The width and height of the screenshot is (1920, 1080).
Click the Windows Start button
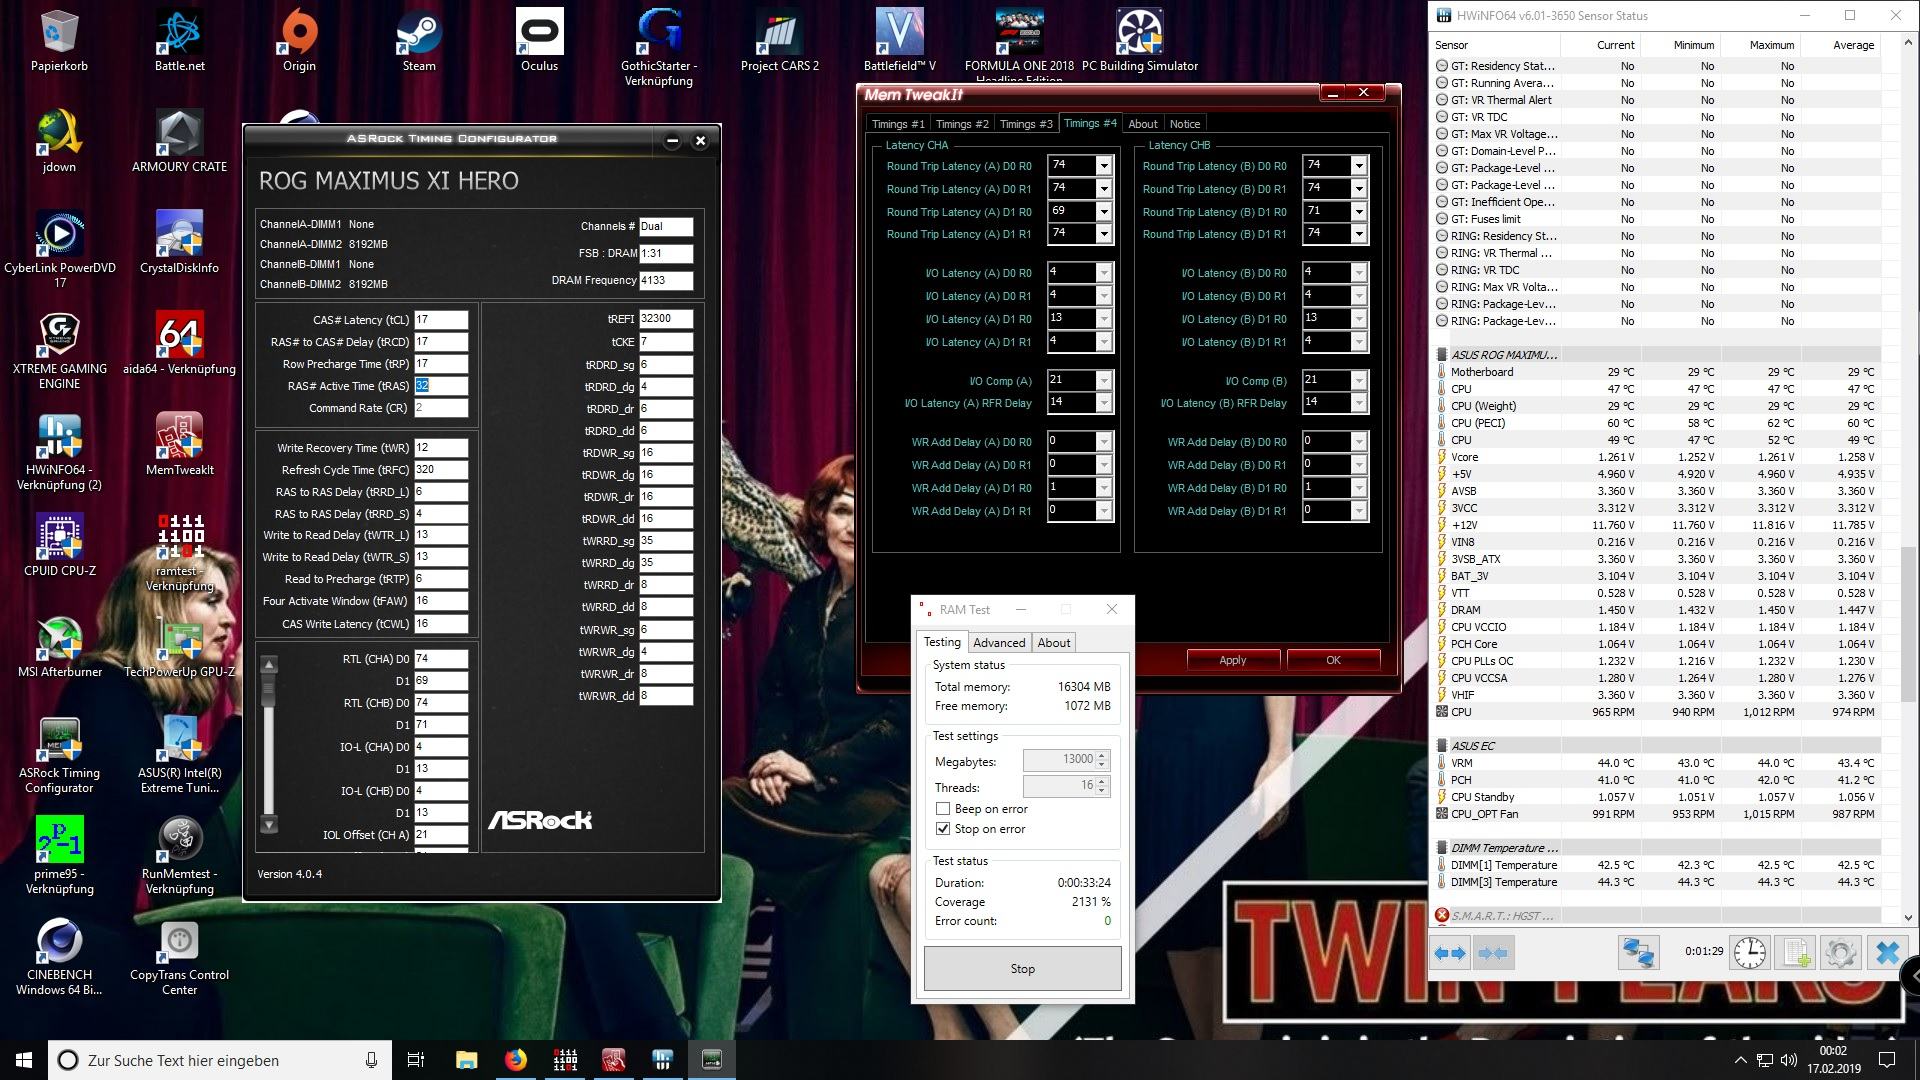point(24,1060)
